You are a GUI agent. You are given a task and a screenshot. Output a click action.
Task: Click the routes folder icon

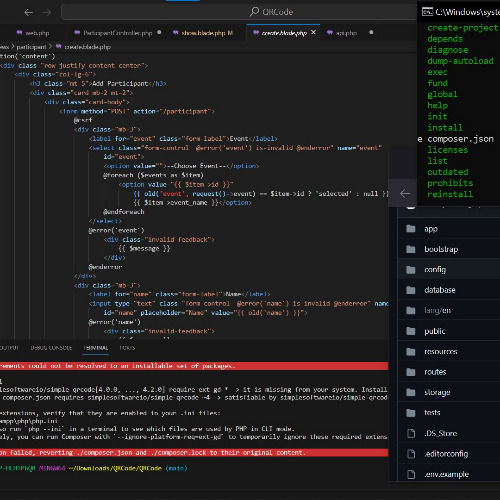[411, 372]
